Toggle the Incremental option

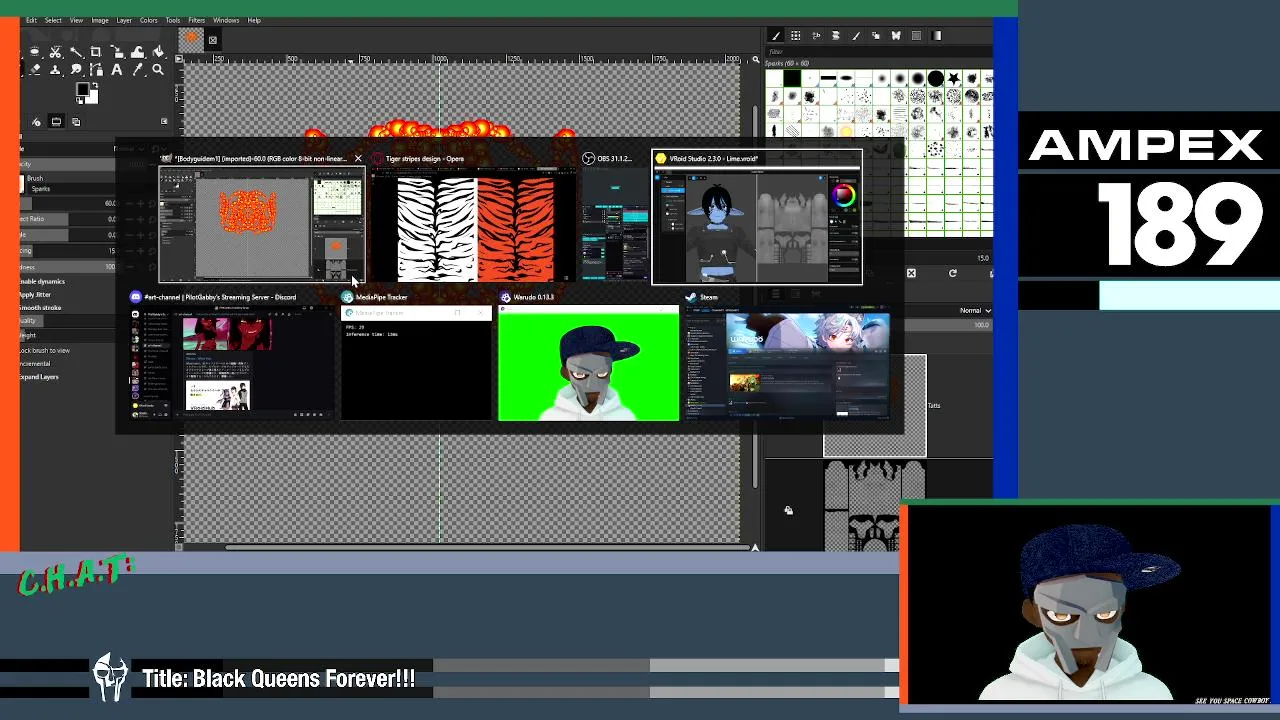click(x=36, y=363)
